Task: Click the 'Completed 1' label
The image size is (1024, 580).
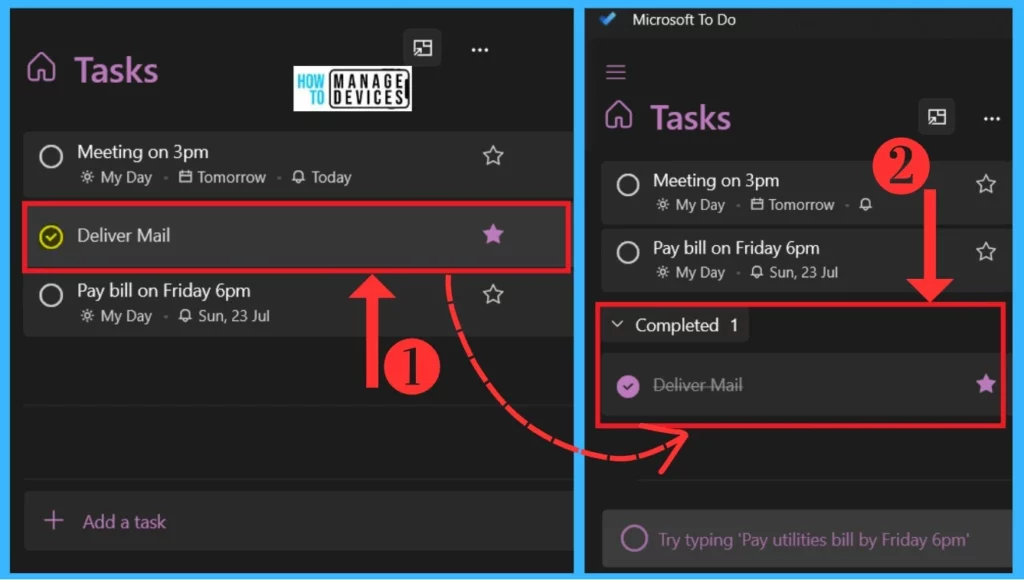Action: coord(686,325)
